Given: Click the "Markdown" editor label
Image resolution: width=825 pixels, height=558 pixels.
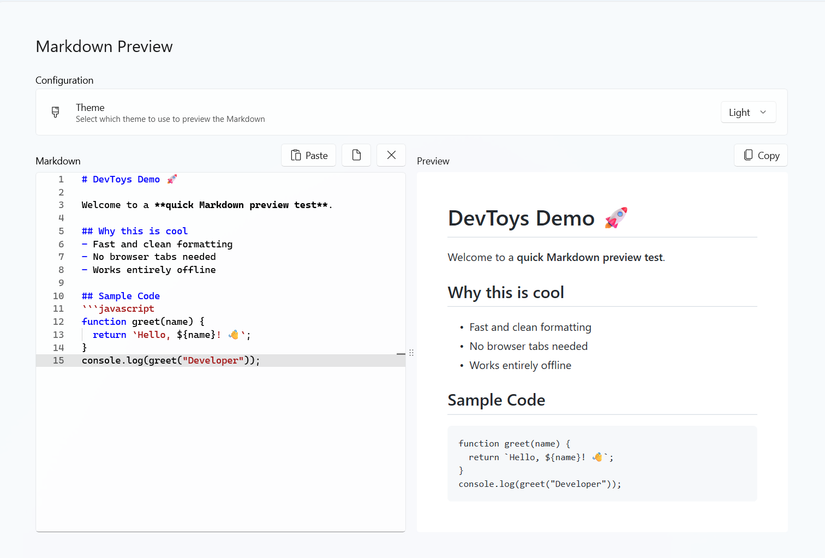Looking at the screenshot, I should (x=58, y=161).
